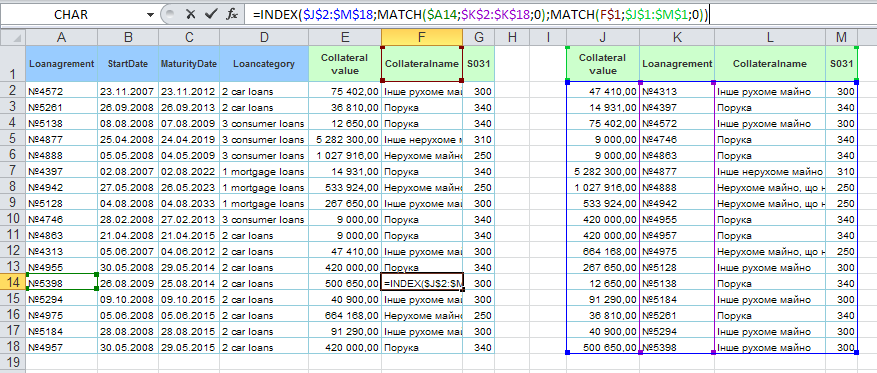
Task: Select column G header
Action: click(x=479, y=37)
